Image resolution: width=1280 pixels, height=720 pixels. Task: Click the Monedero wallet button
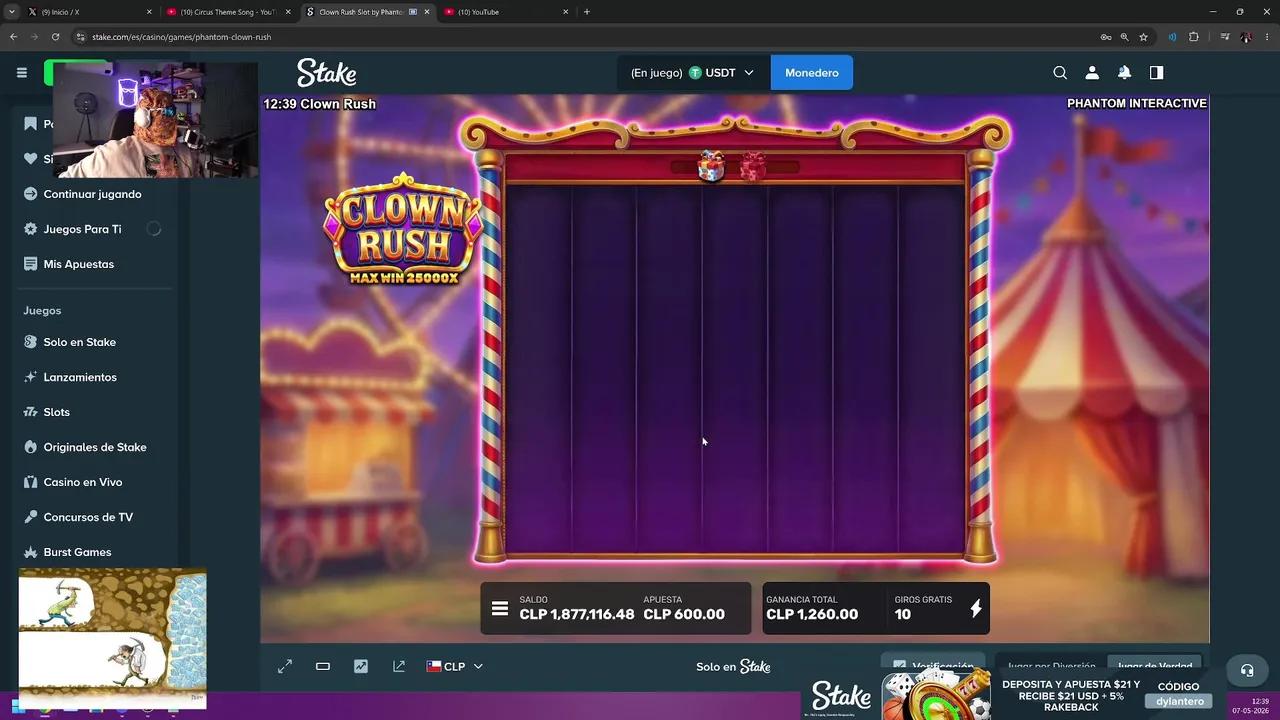(x=811, y=73)
